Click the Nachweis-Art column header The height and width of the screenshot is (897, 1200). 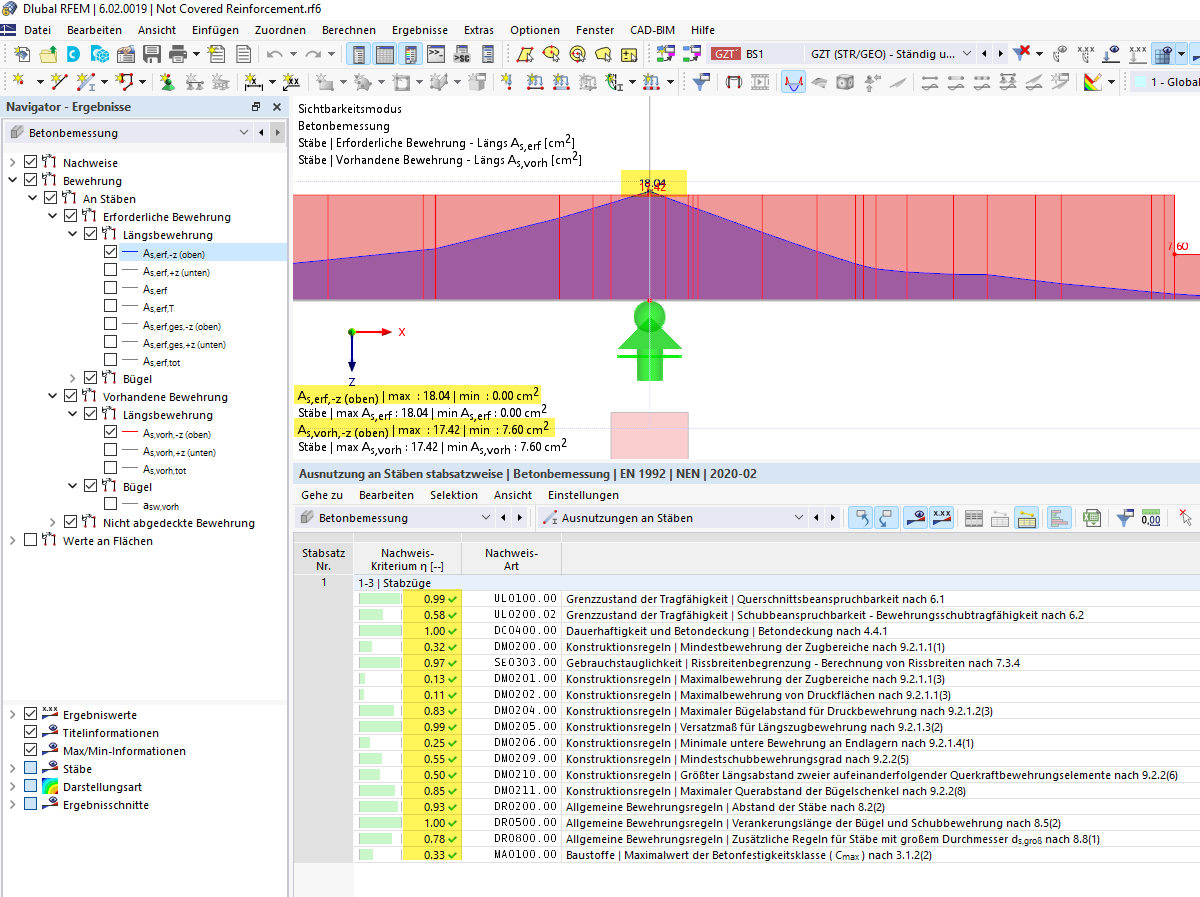click(511, 560)
